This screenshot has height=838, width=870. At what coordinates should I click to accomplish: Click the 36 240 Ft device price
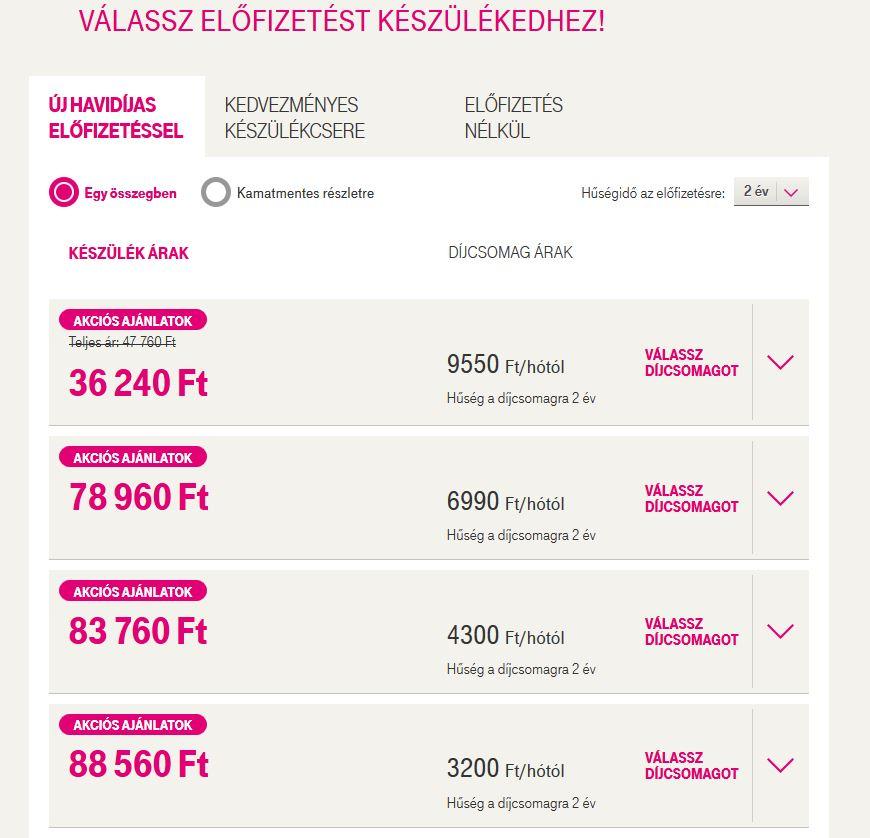click(x=138, y=383)
